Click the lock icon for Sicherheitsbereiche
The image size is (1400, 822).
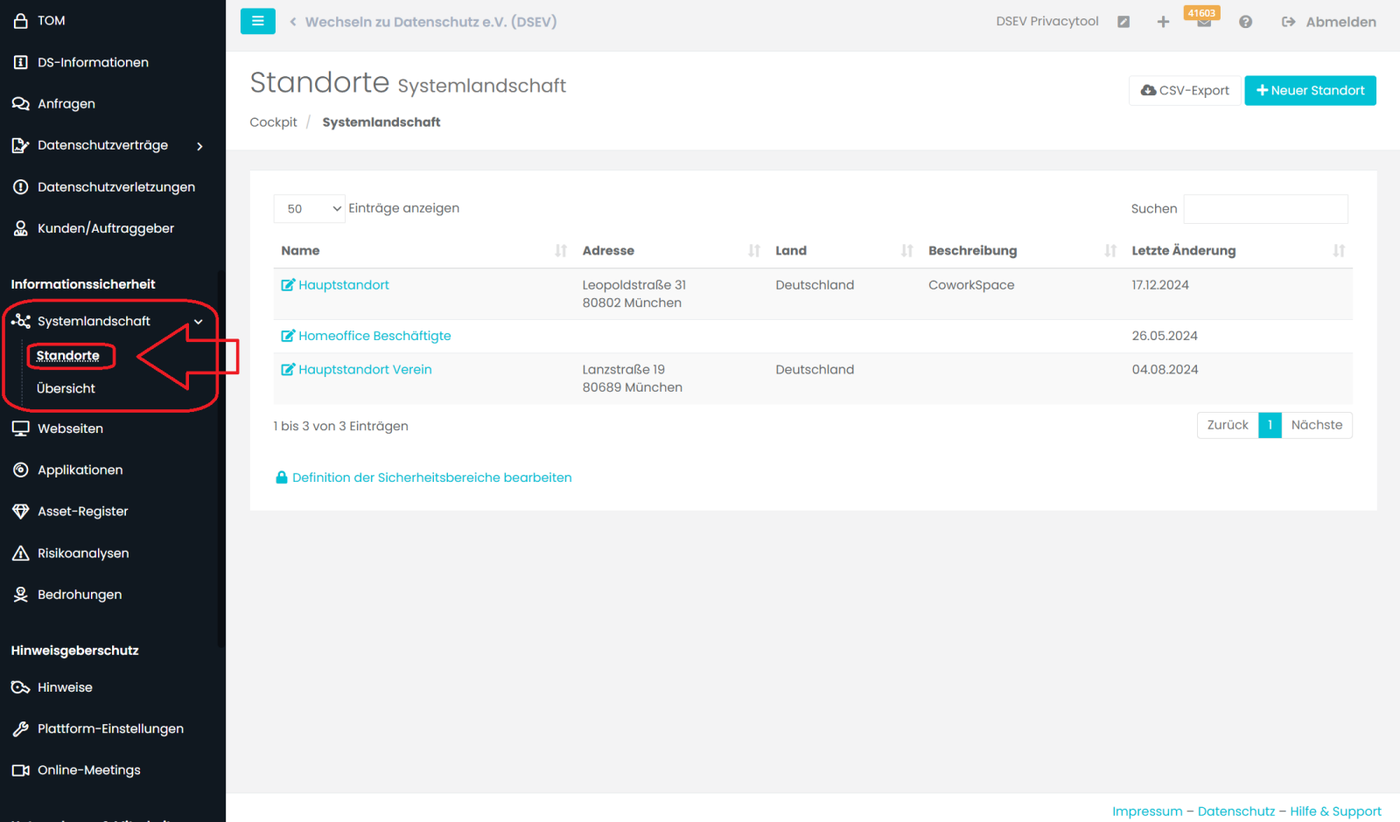(282, 478)
